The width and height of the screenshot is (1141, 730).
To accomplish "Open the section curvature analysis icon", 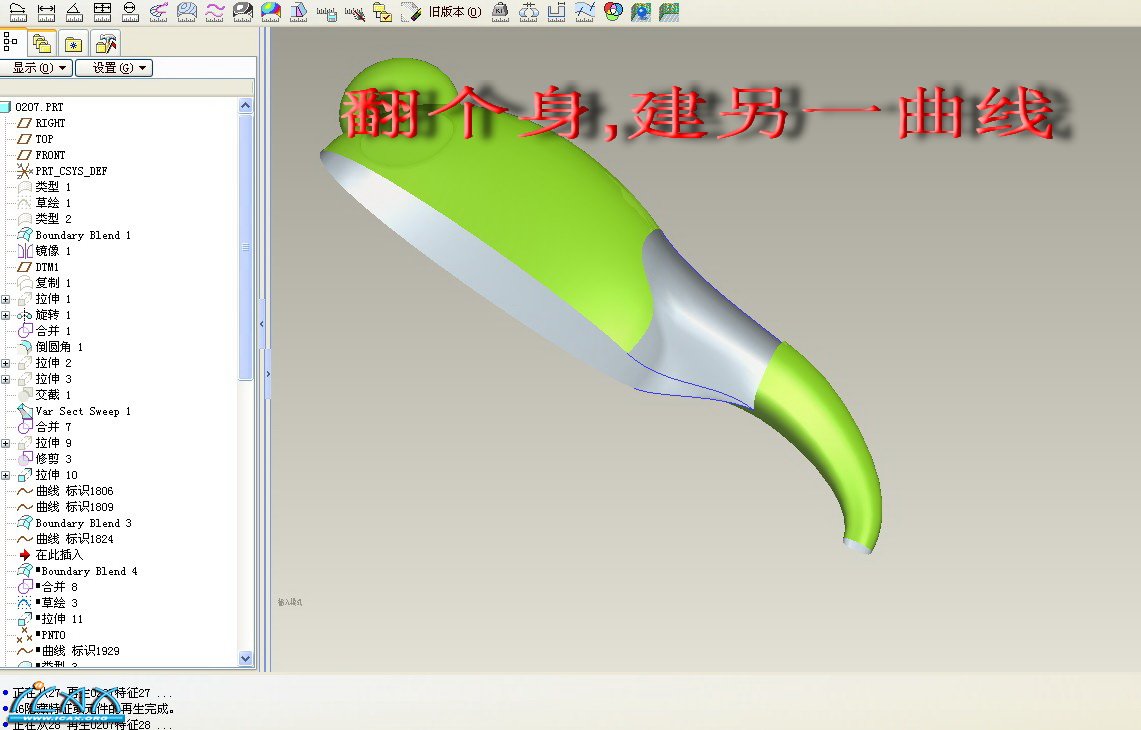I will tap(187, 12).
